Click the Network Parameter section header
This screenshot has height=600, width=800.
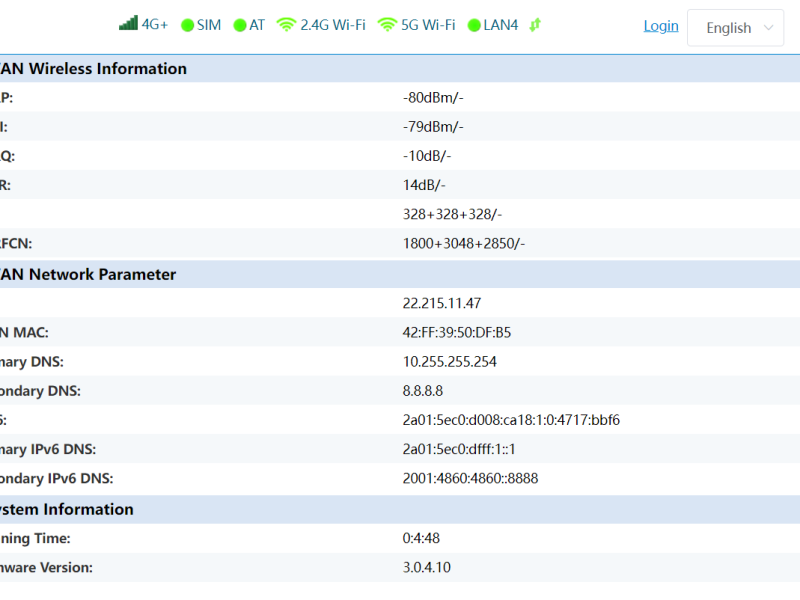click(x=88, y=274)
